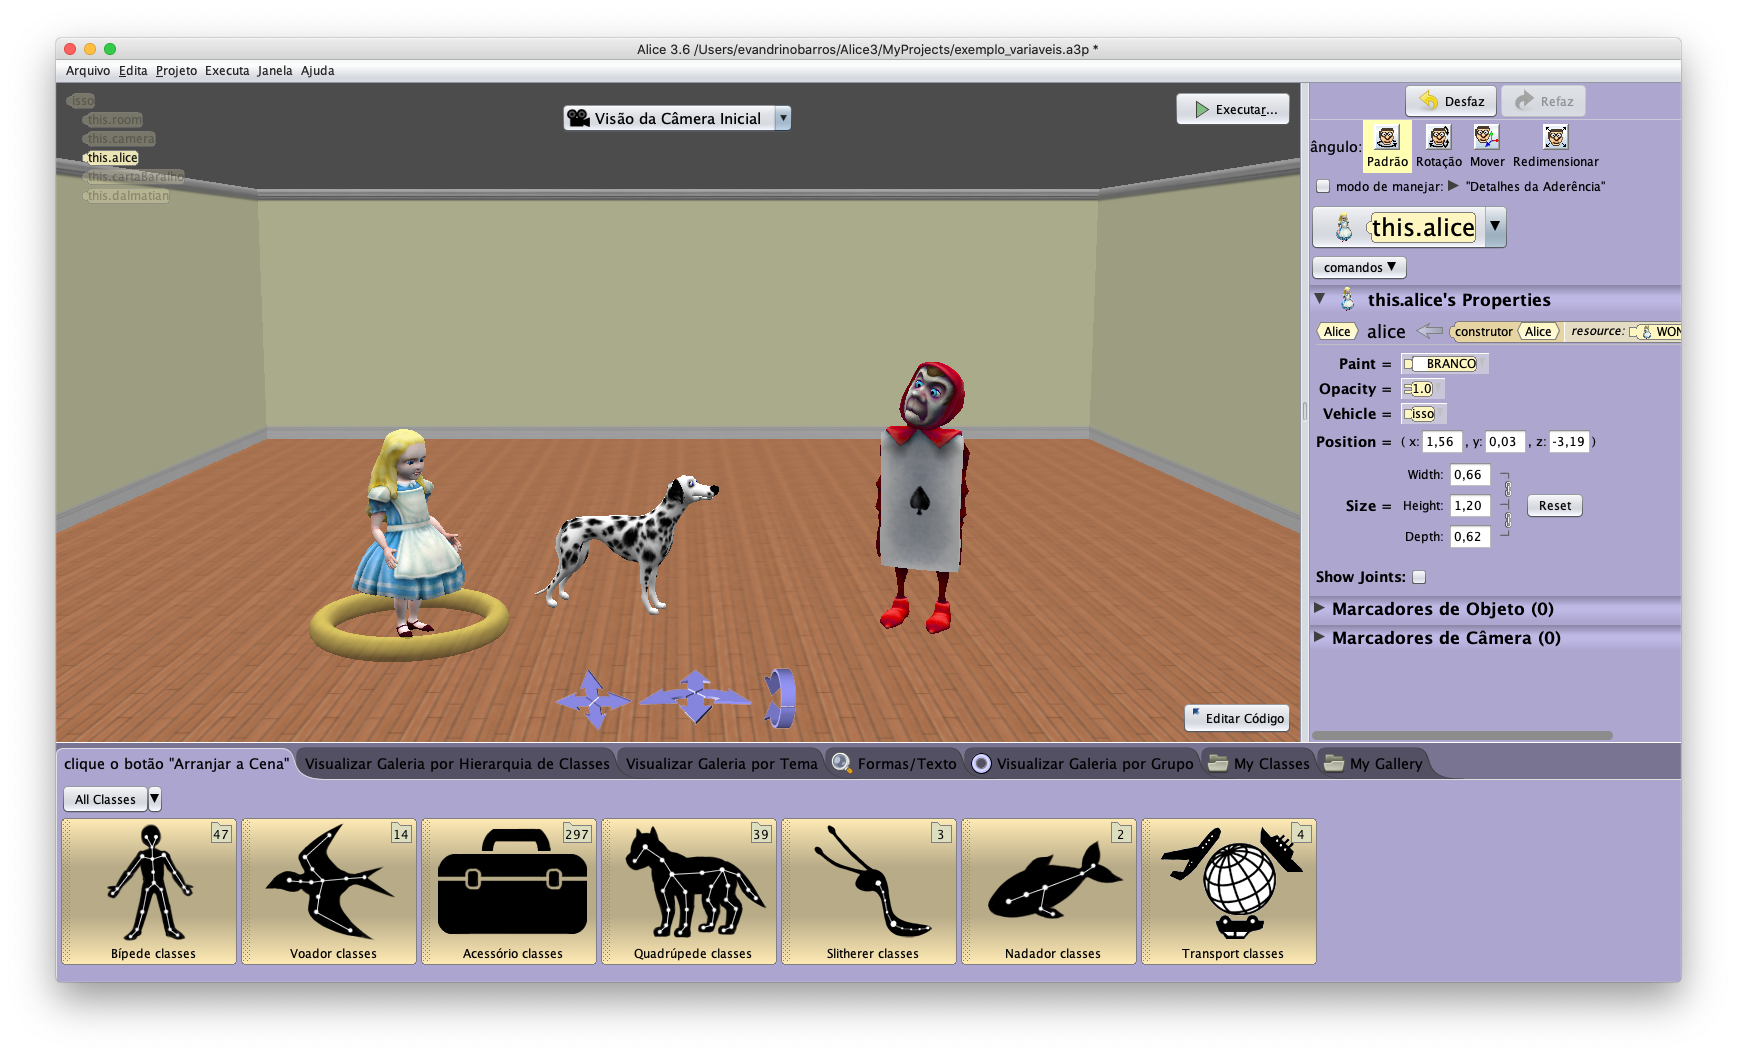The image size is (1737, 1056).
Task: Click the video camera icon in view selector
Action: tap(578, 118)
